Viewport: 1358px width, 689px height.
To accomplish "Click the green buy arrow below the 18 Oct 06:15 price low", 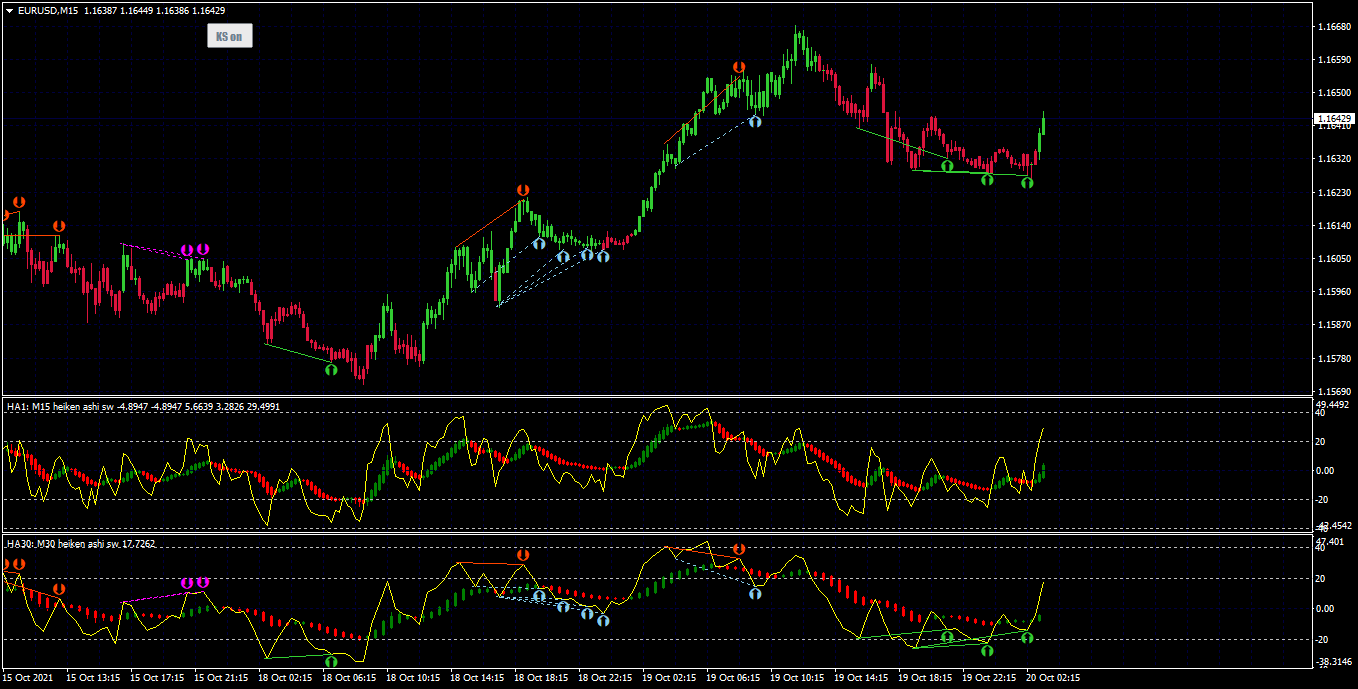I will (x=331, y=369).
